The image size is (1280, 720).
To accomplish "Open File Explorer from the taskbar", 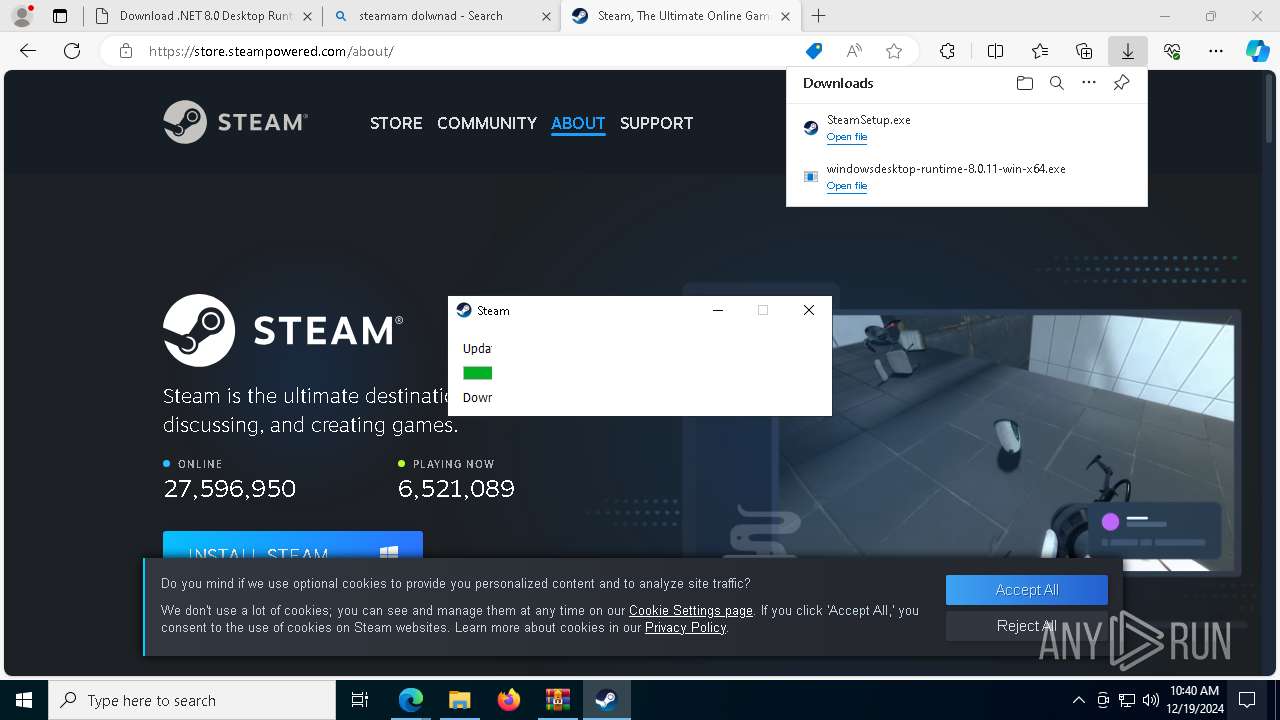I will 459,700.
